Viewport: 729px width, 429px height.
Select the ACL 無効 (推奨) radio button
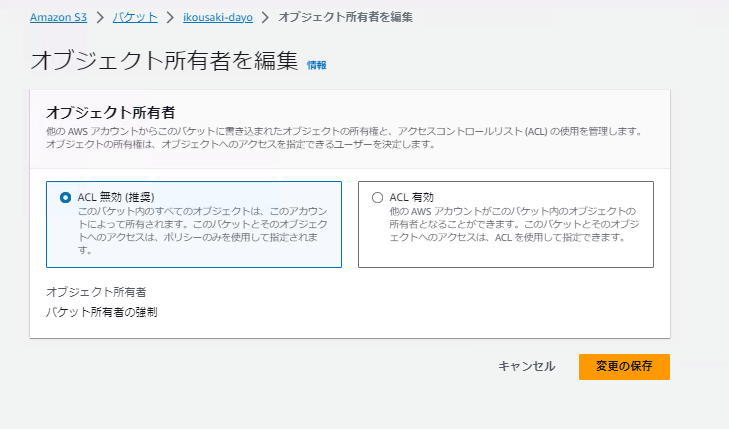click(66, 198)
